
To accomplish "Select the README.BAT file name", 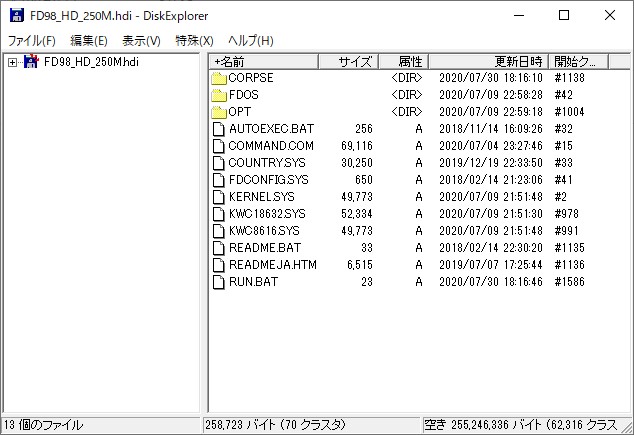I will [265, 247].
